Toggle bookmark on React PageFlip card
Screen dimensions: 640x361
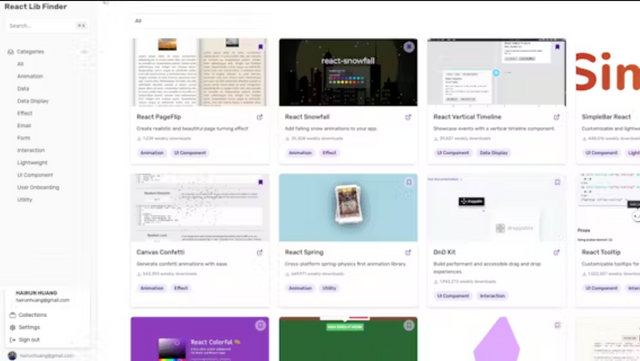[260, 47]
